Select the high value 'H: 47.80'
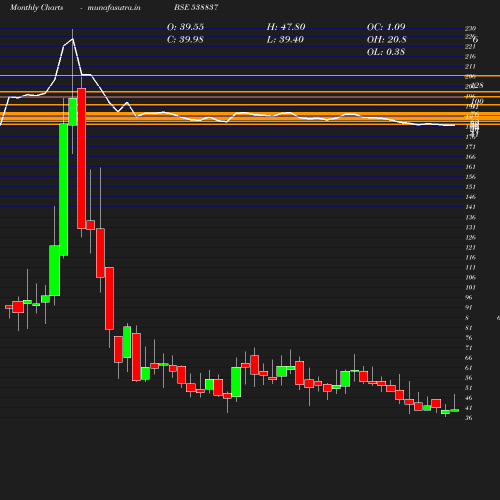500x500 pixels. 286,27
